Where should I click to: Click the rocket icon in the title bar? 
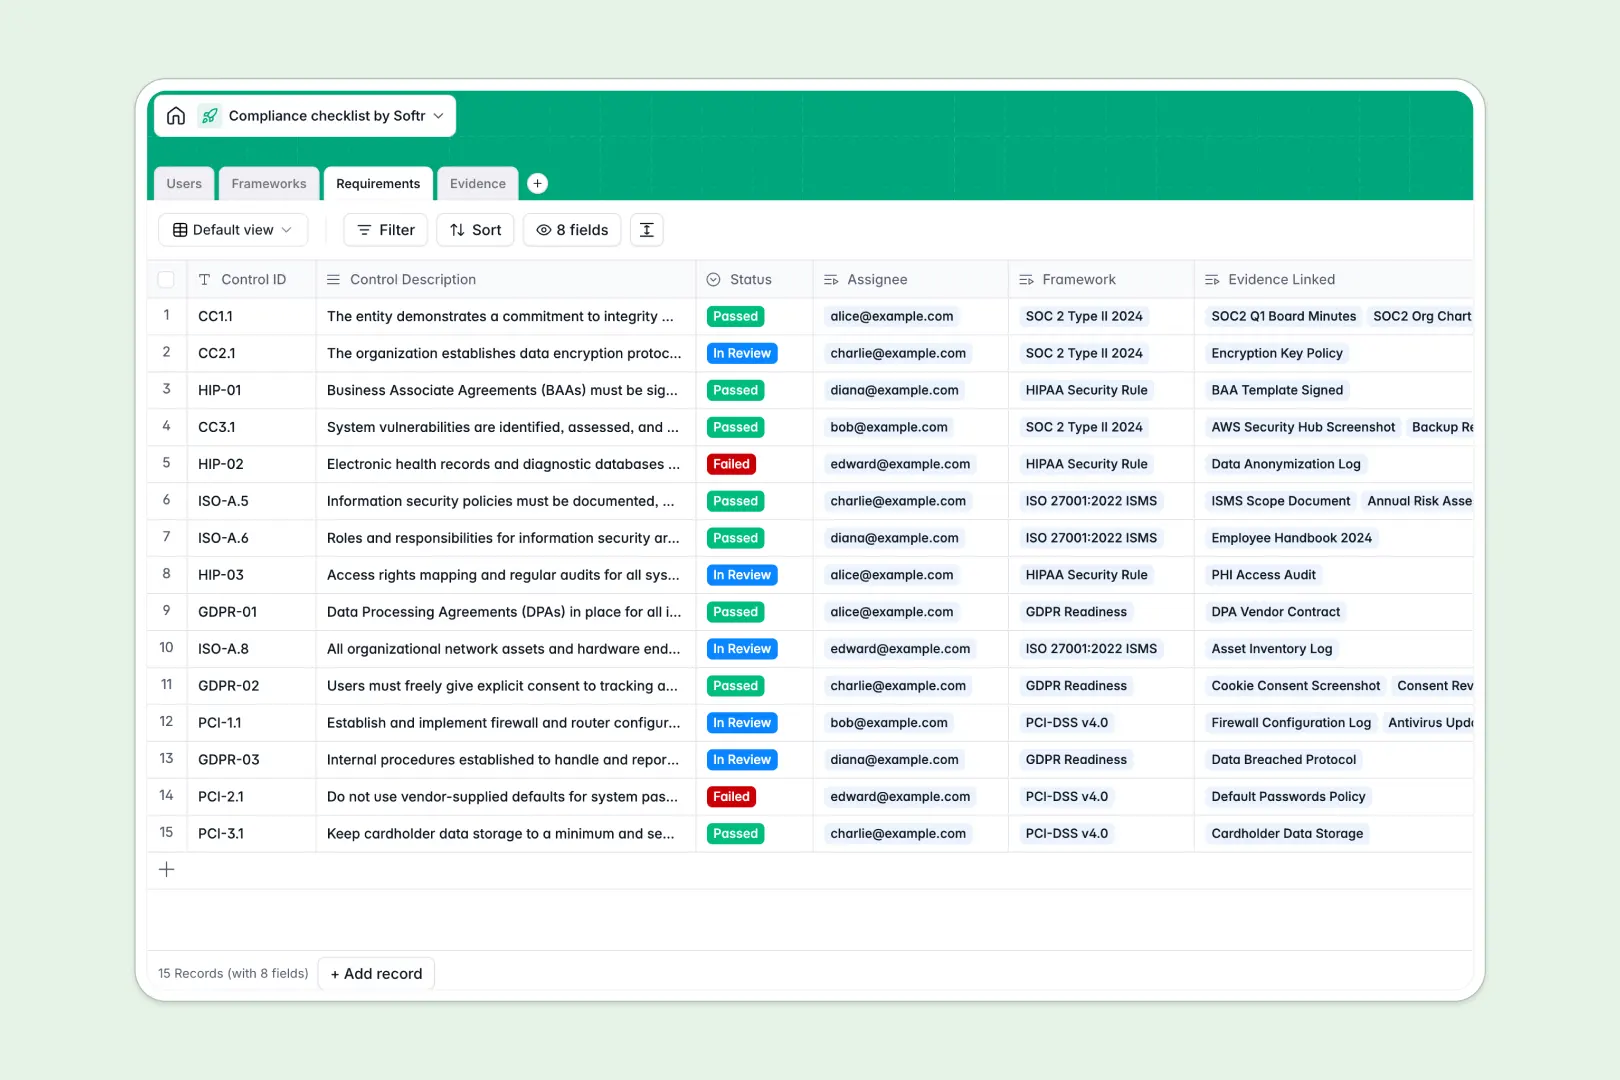point(208,115)
